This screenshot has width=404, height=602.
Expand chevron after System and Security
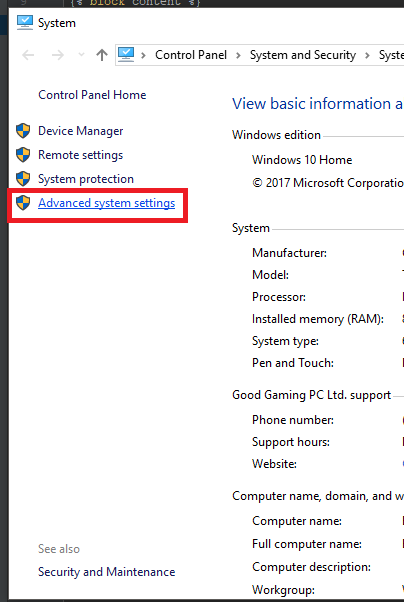368,55
